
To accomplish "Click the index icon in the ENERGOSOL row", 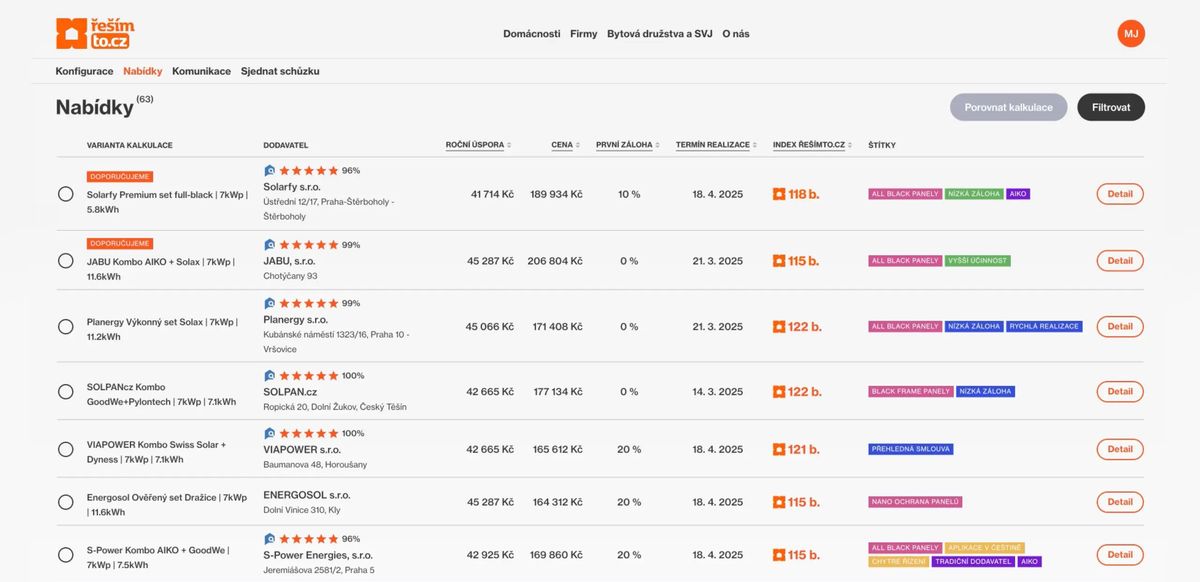I will [x=779, y=502].
